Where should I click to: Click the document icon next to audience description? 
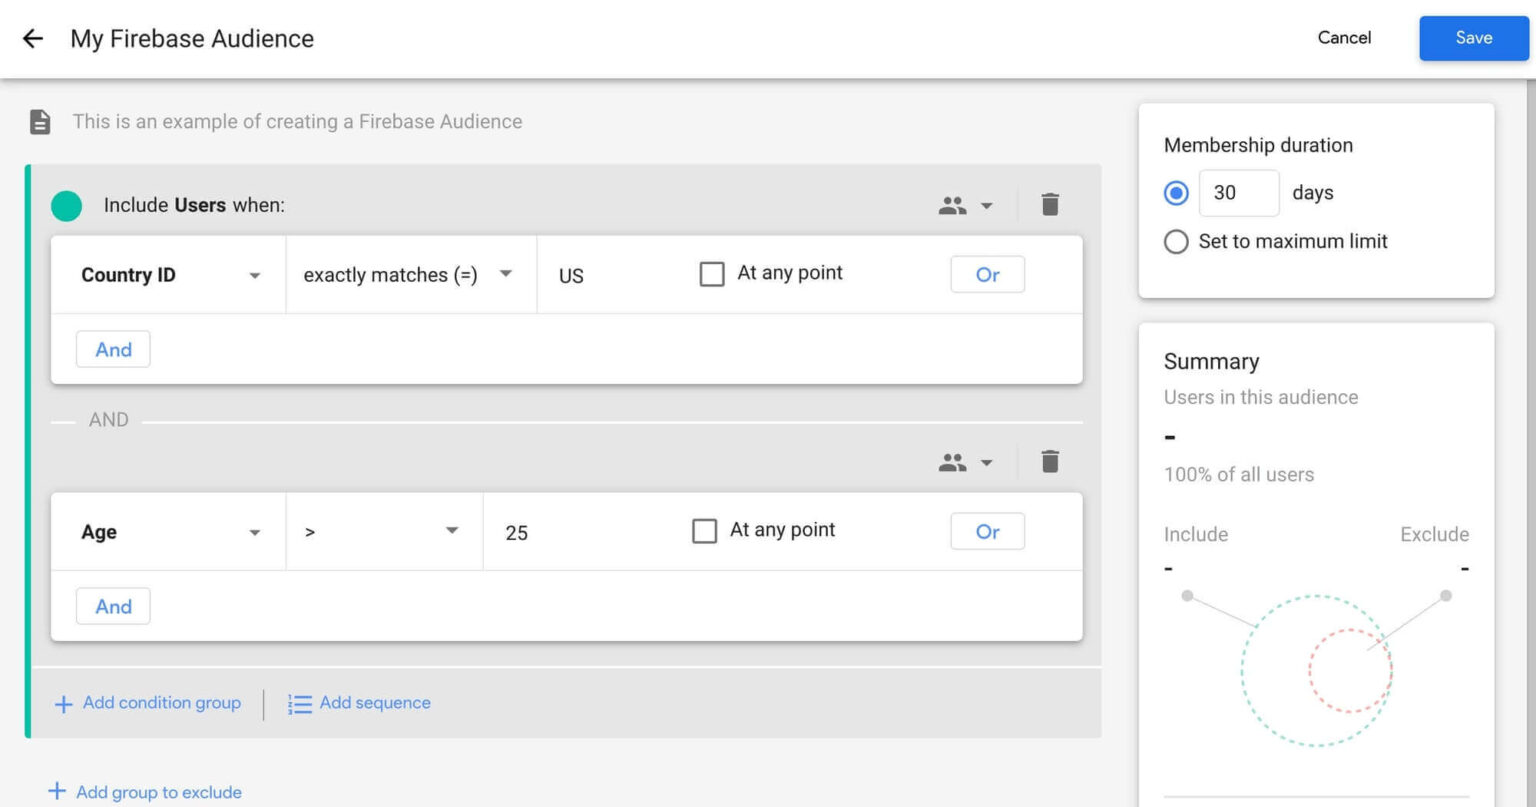38,121
